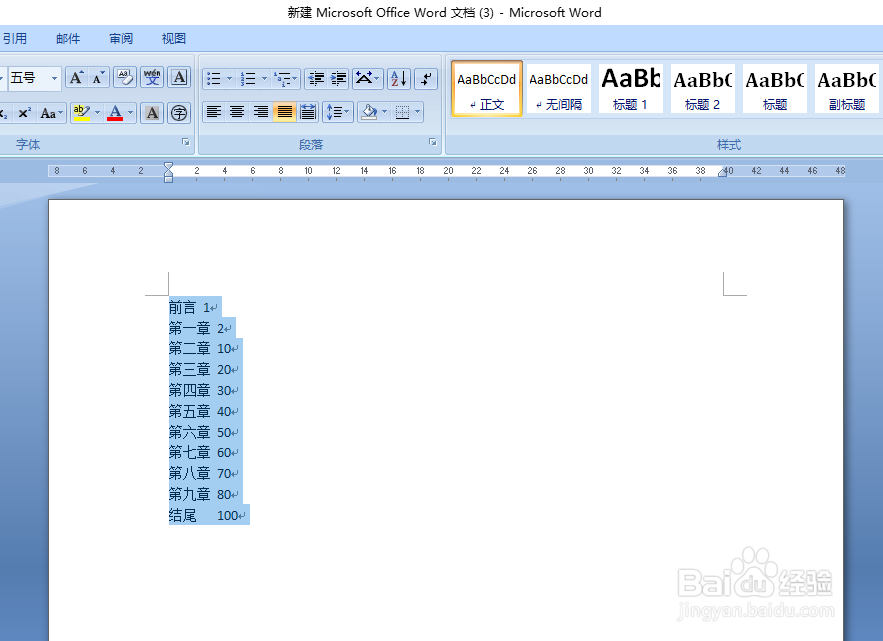Expand the bullet list style arrow

point(229,78)
